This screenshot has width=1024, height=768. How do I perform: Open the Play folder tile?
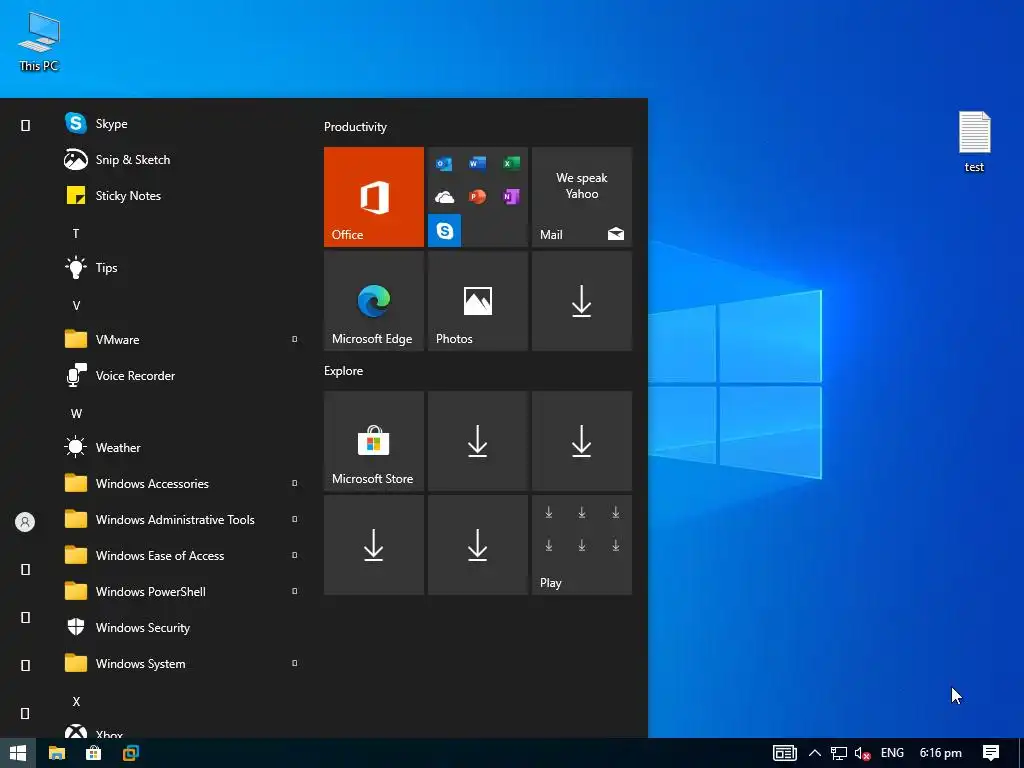582,545
